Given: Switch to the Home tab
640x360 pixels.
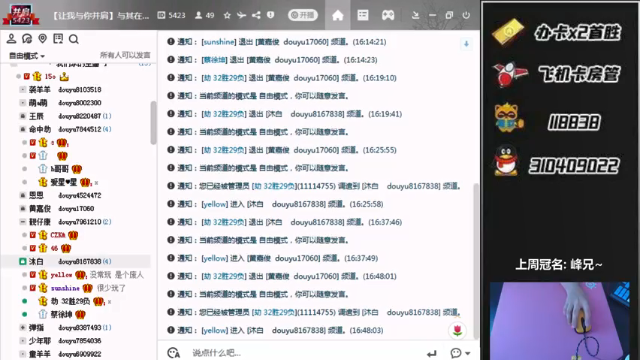Looking at the screenshot, I should [x=338, y=16].
